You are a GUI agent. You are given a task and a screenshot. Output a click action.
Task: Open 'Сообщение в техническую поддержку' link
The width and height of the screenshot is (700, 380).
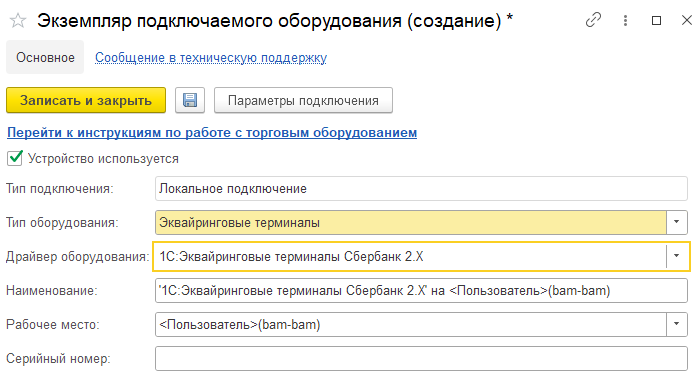211,58
